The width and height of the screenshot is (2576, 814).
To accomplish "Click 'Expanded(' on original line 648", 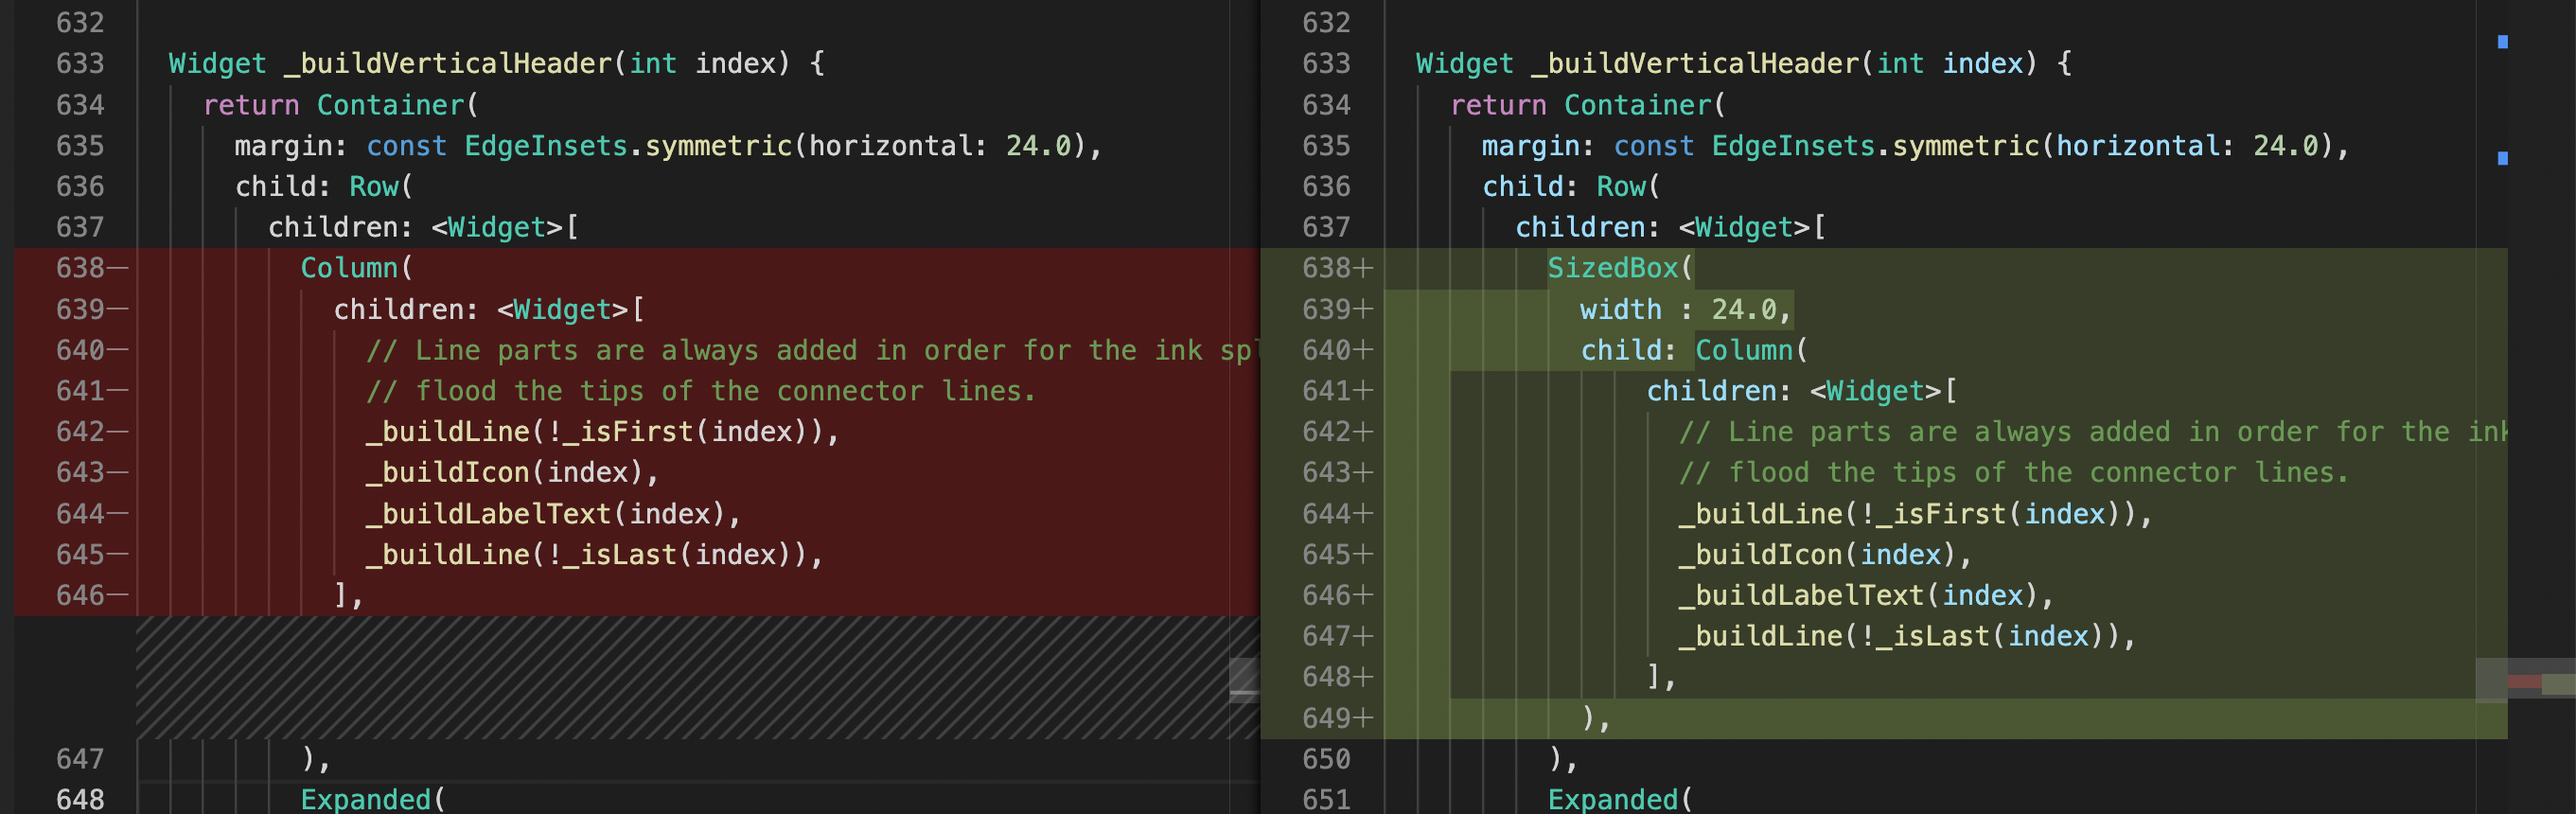I will click(372, 799).
